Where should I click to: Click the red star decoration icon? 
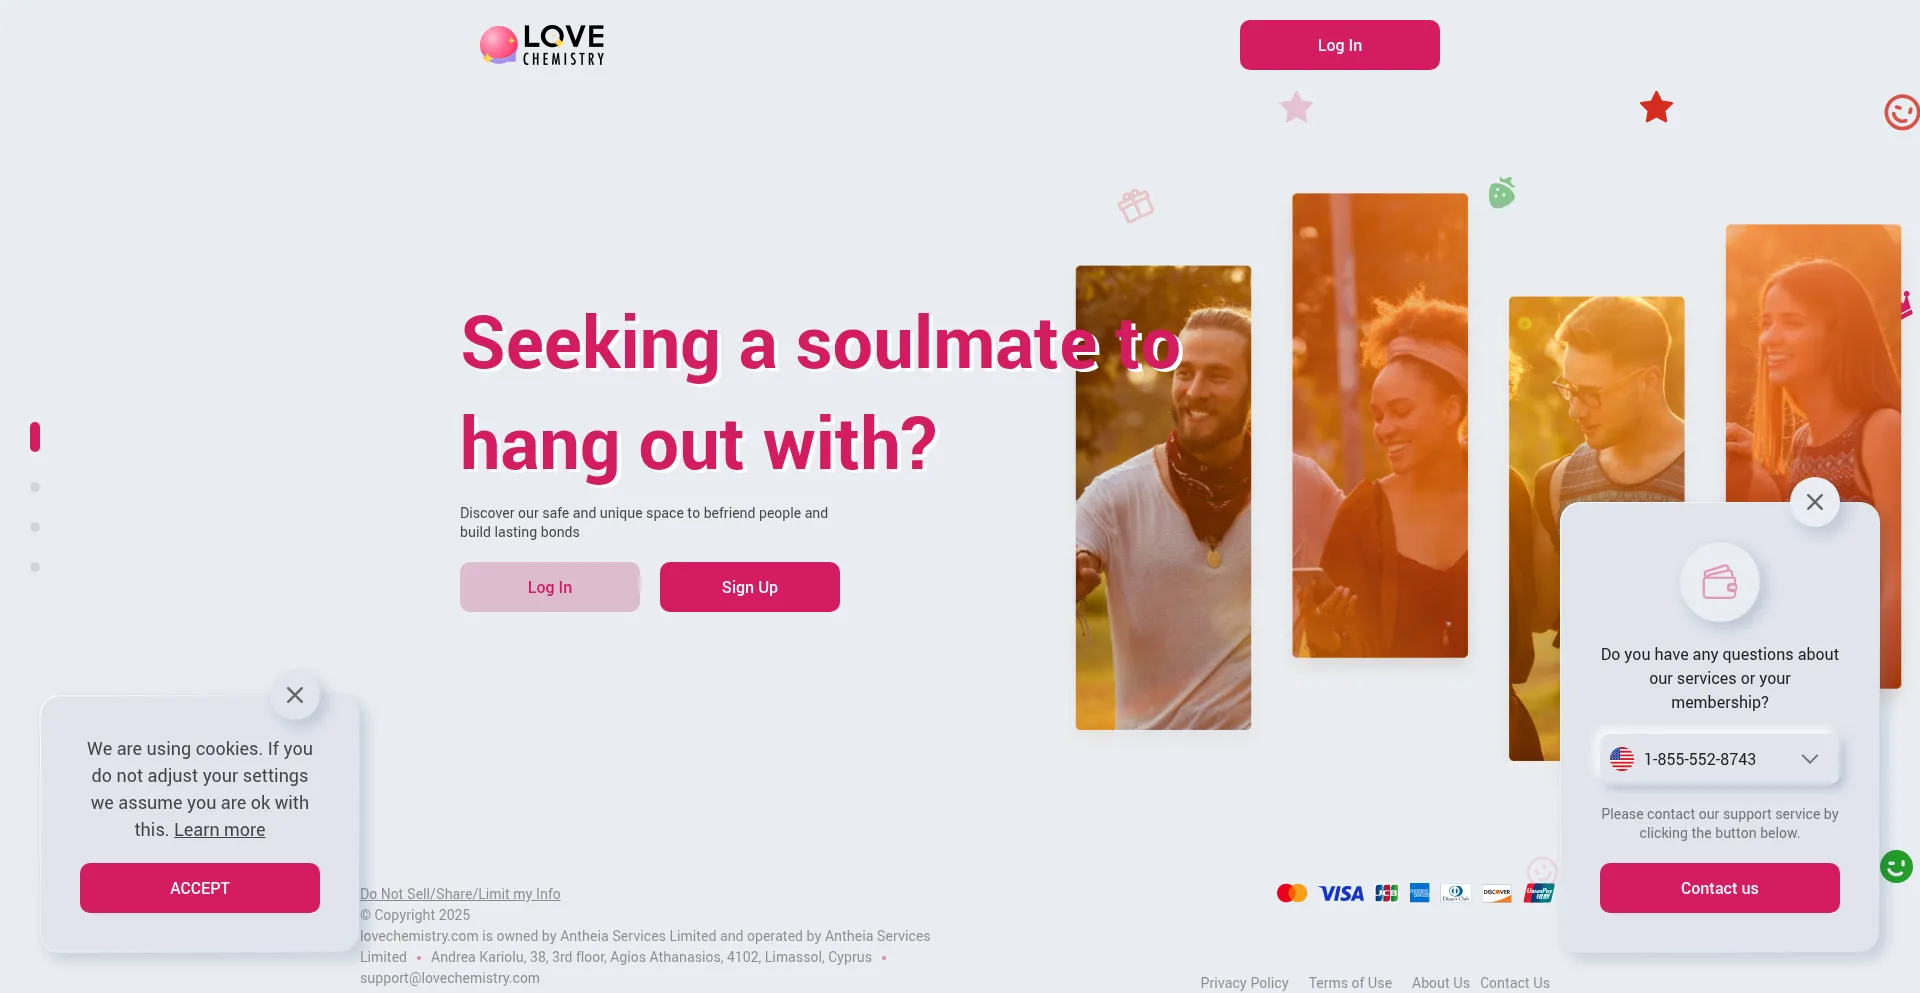(x=1657, y=107)
